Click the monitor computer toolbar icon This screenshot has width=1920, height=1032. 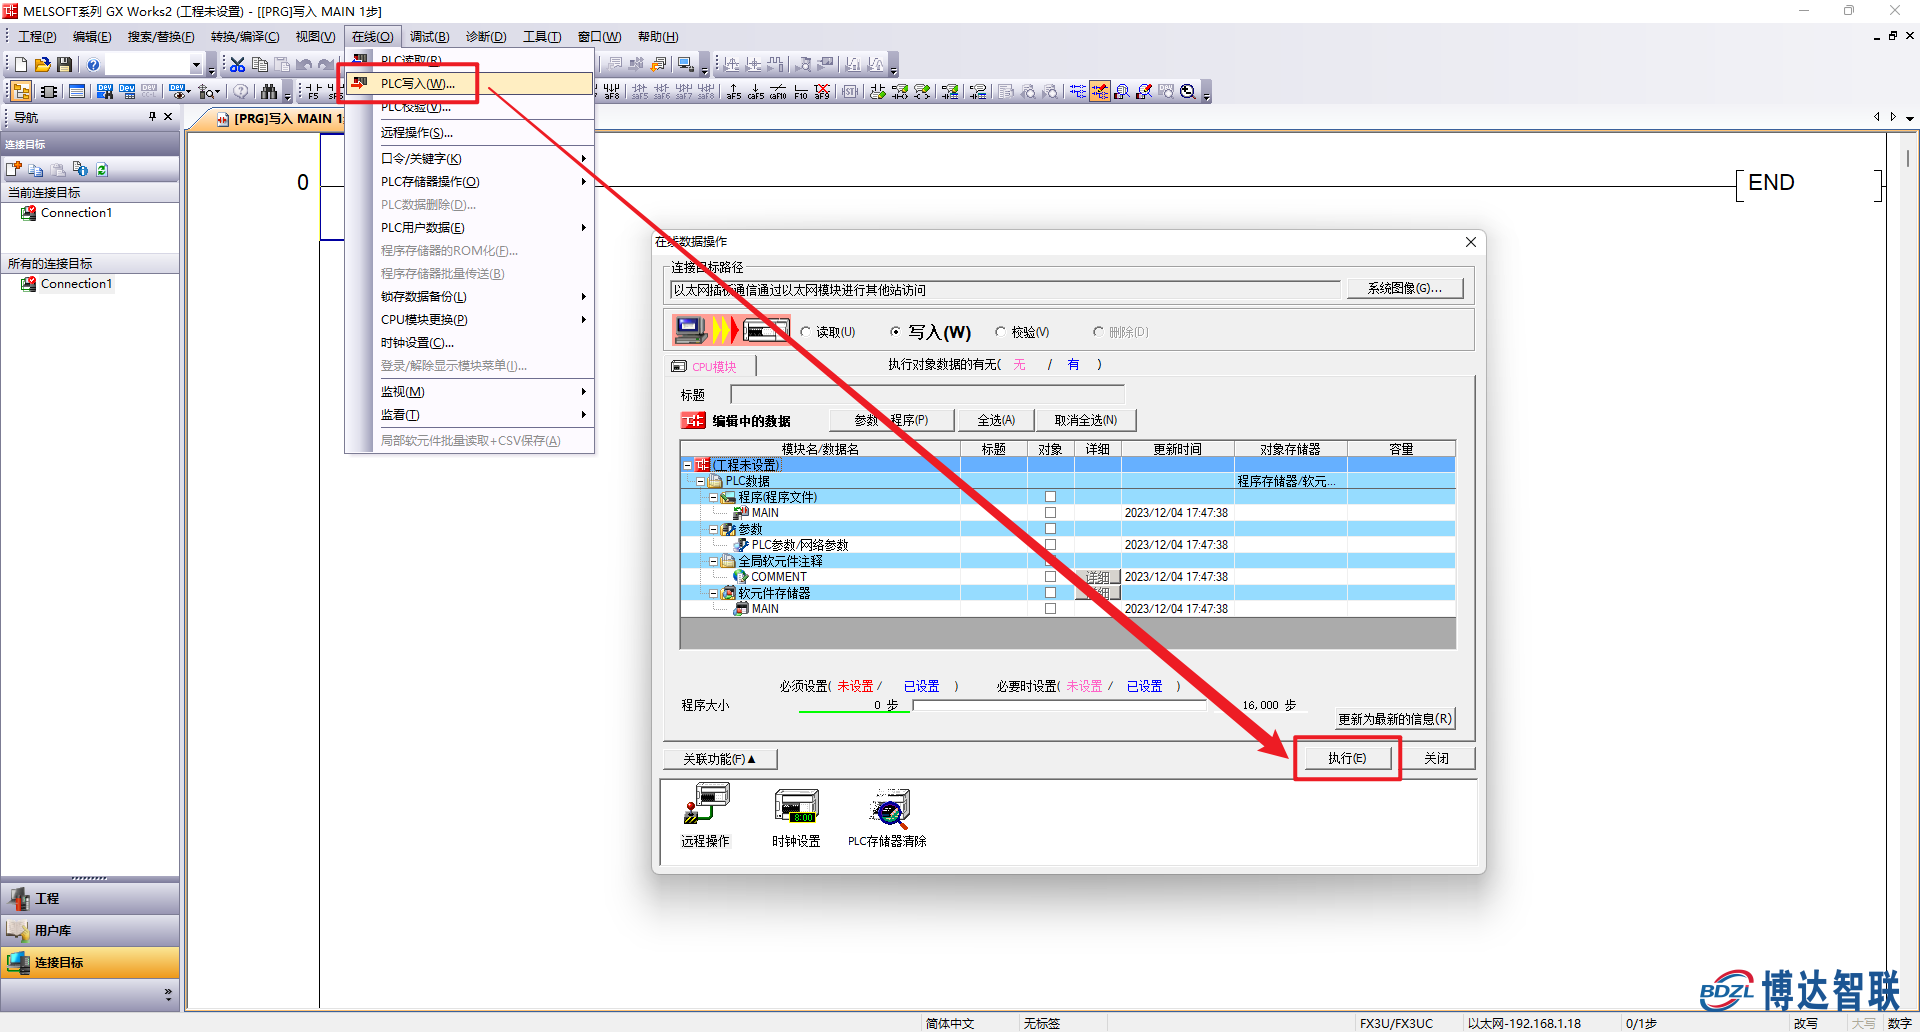click(685, 65)
